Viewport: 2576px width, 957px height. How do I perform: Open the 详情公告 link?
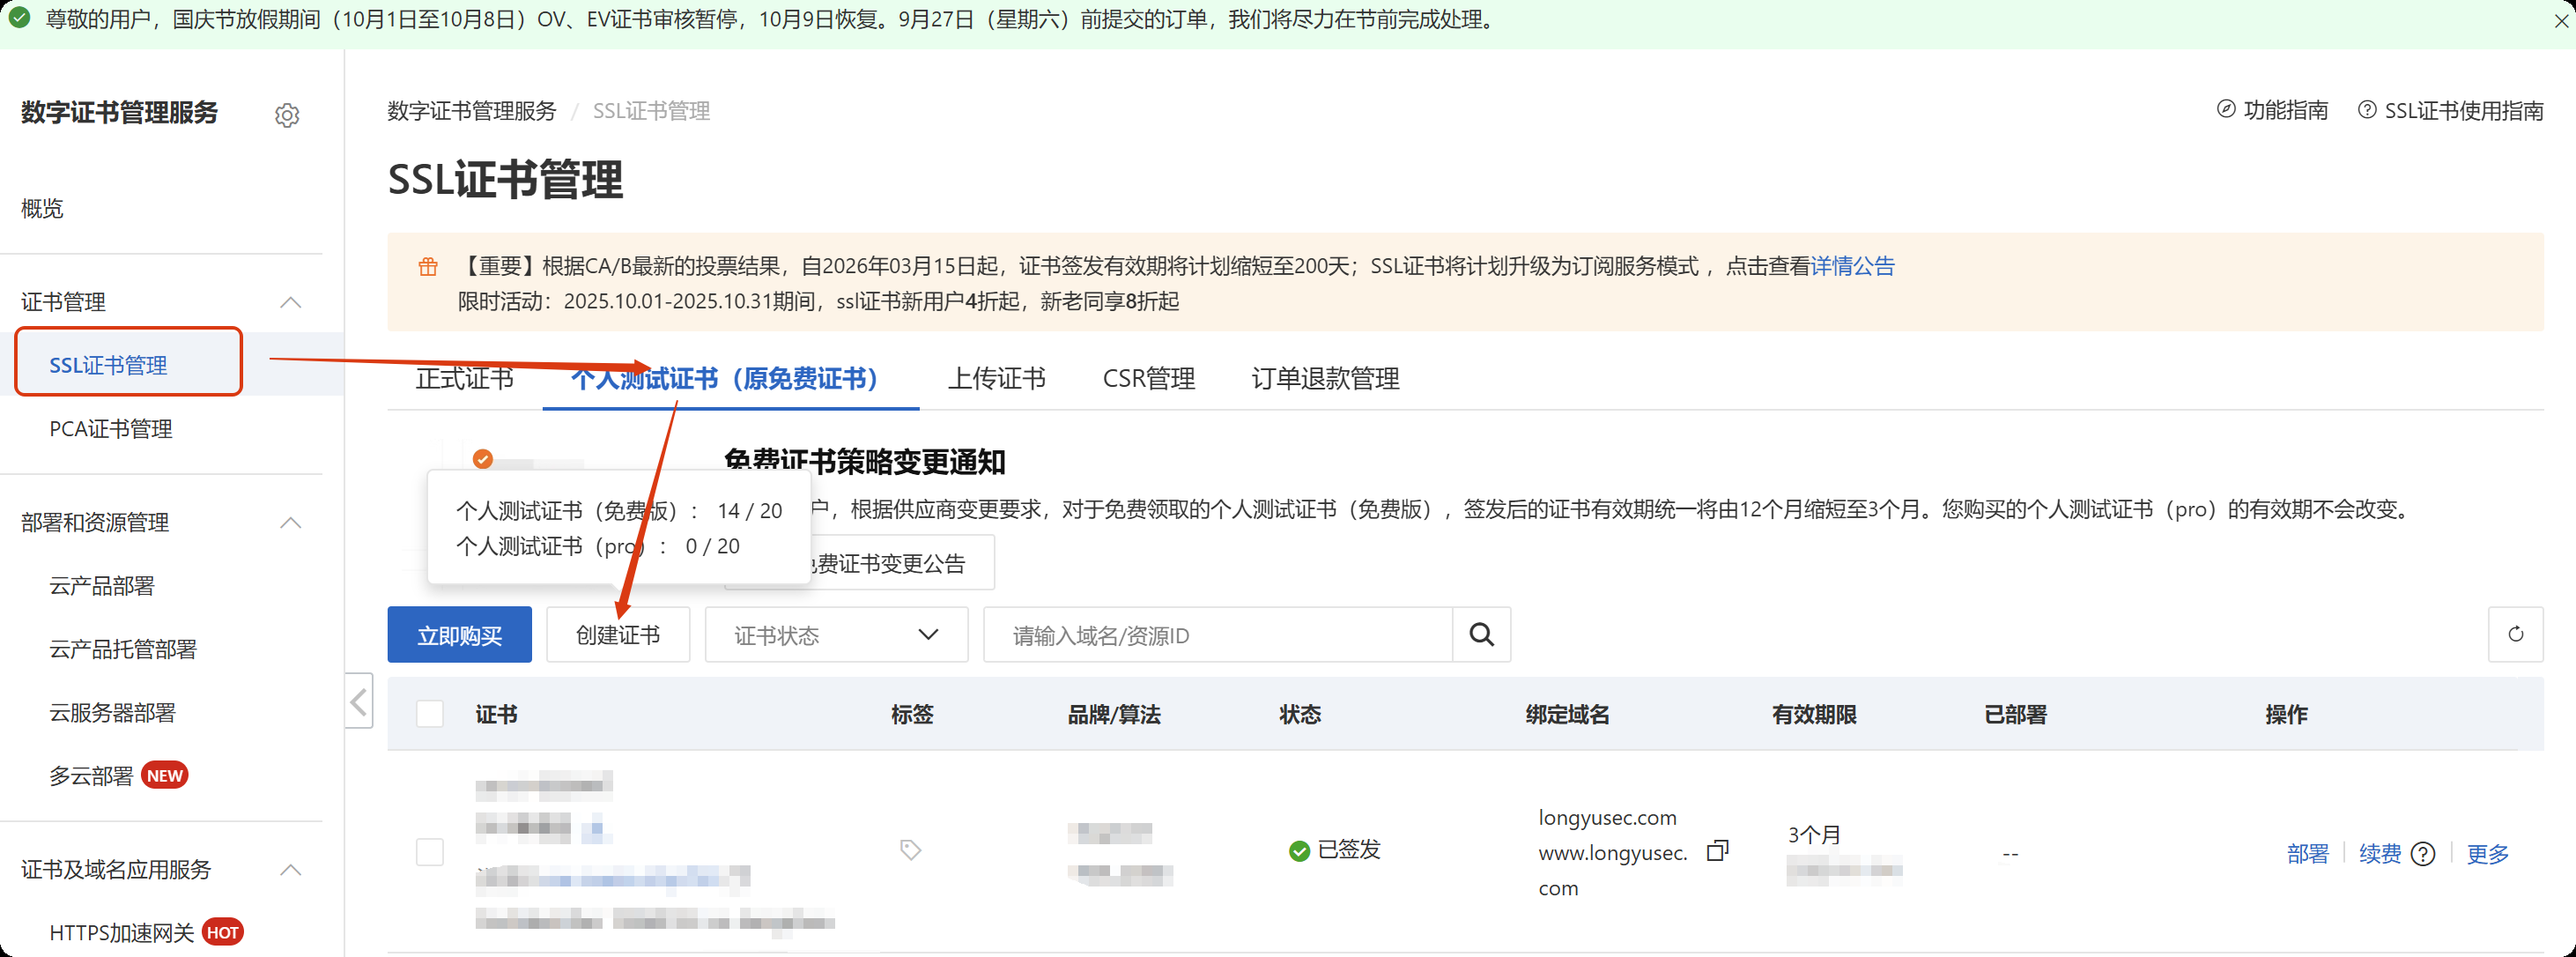(1852, 266)
